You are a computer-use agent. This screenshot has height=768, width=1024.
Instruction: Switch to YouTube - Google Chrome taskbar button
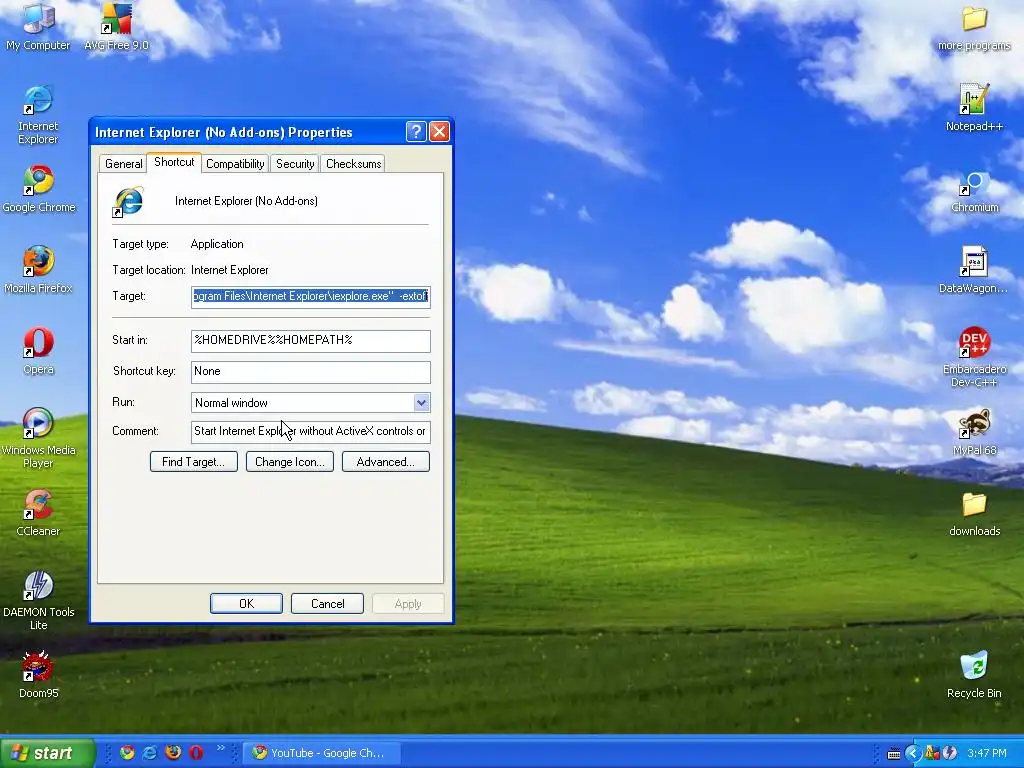[321, 753]
